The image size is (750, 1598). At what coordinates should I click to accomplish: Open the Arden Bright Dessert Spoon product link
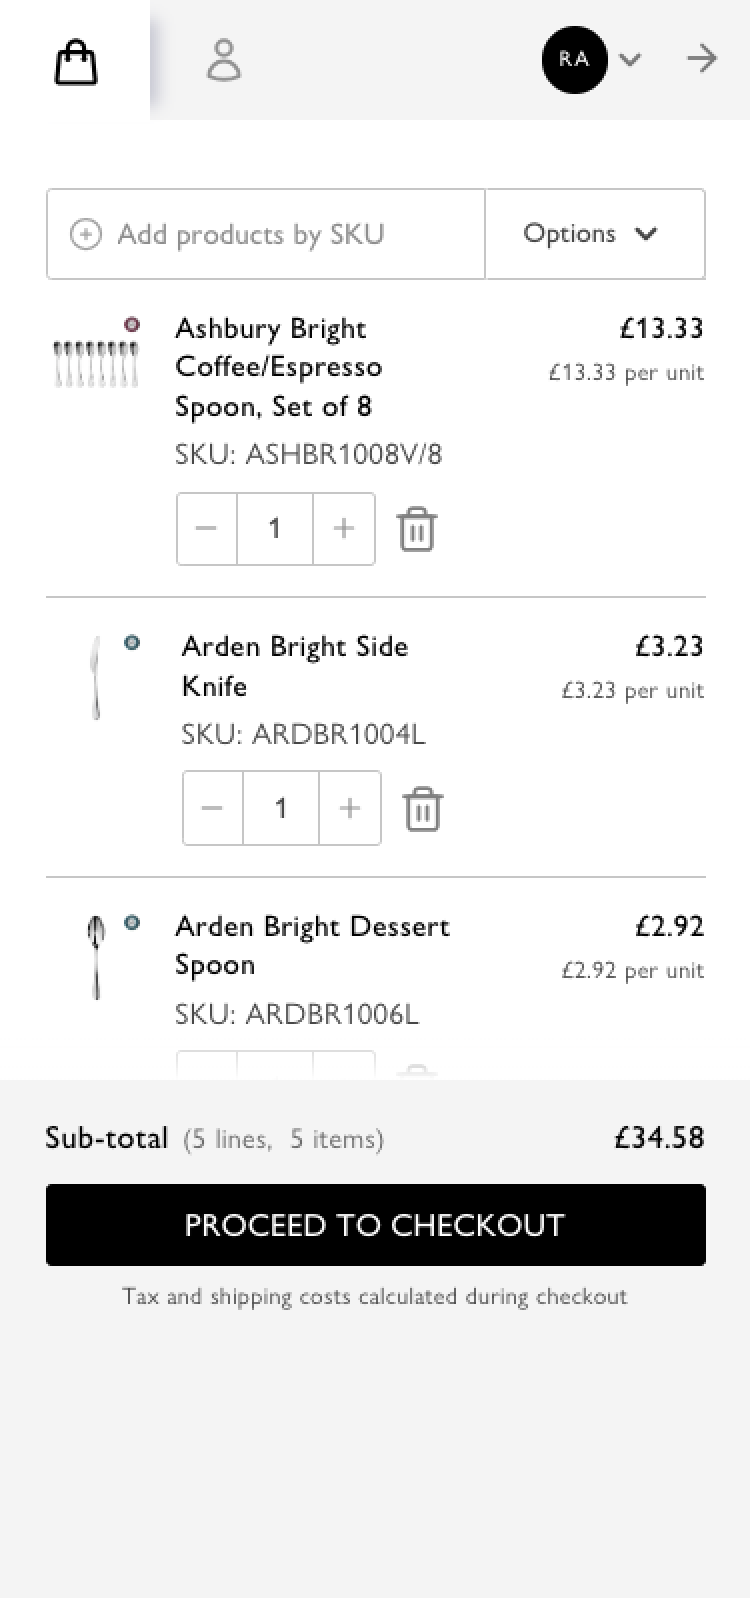312,945
